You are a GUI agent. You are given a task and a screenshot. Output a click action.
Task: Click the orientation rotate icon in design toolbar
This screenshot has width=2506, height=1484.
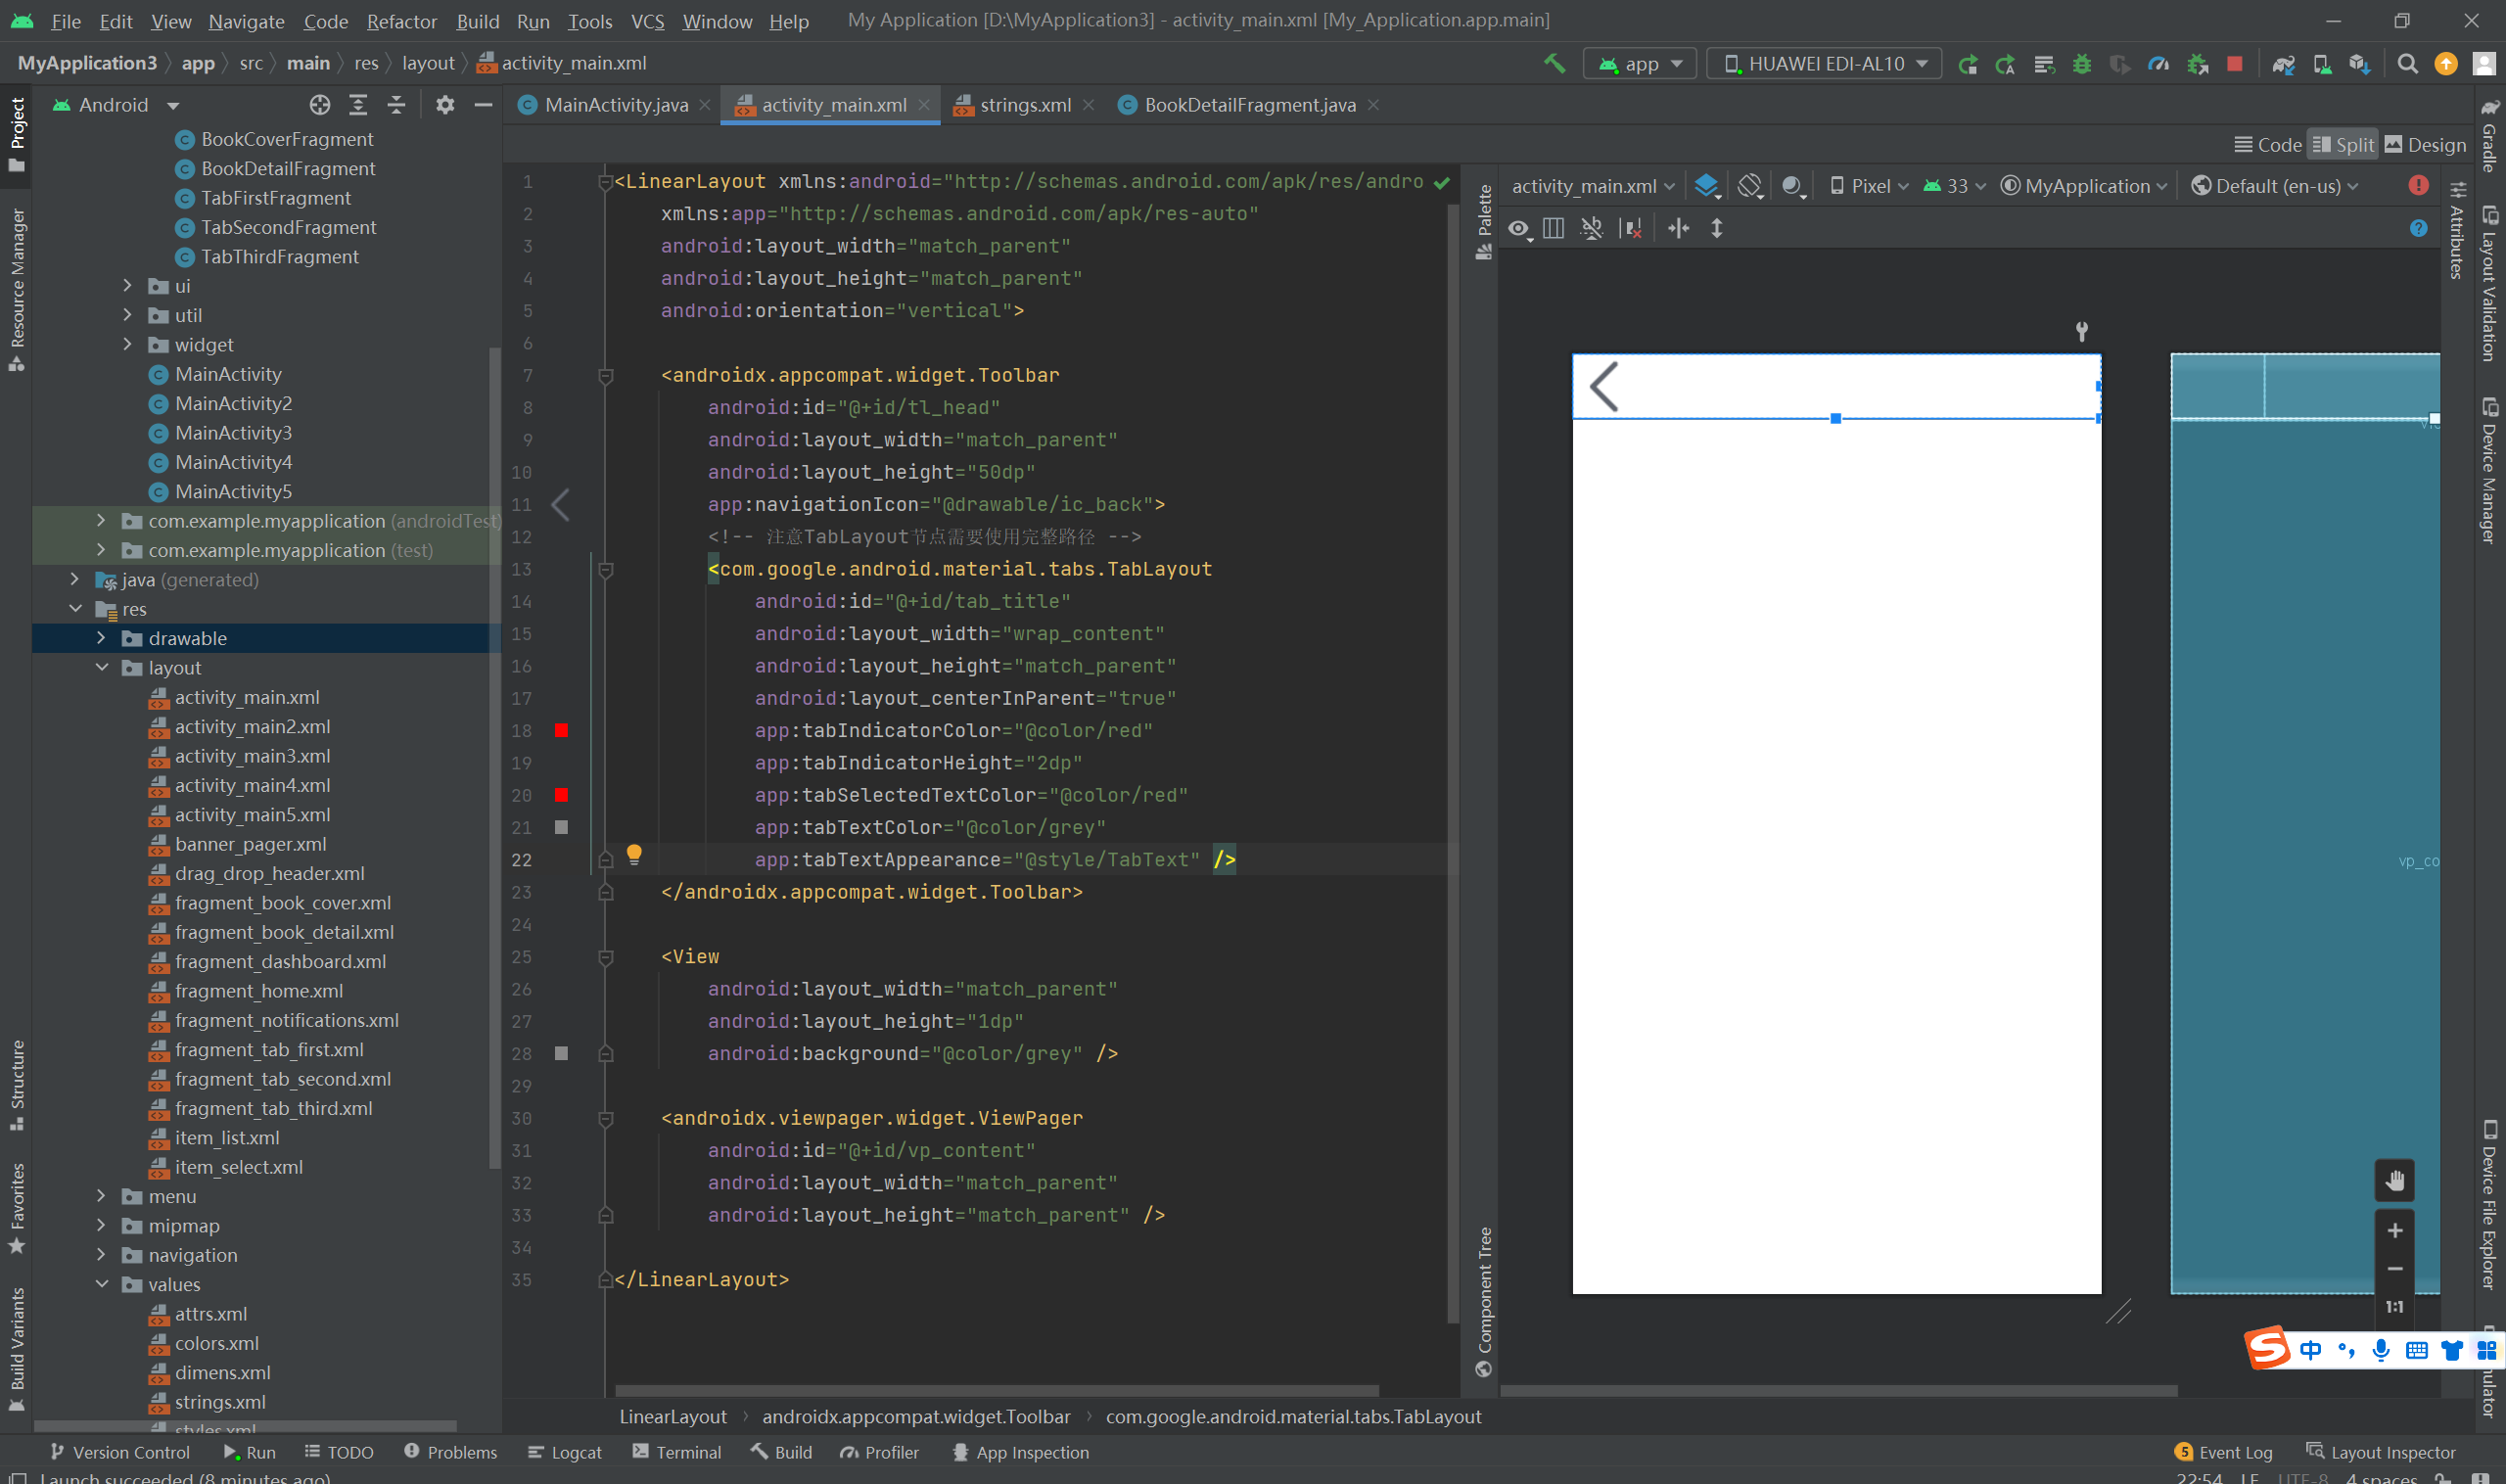1749,186
